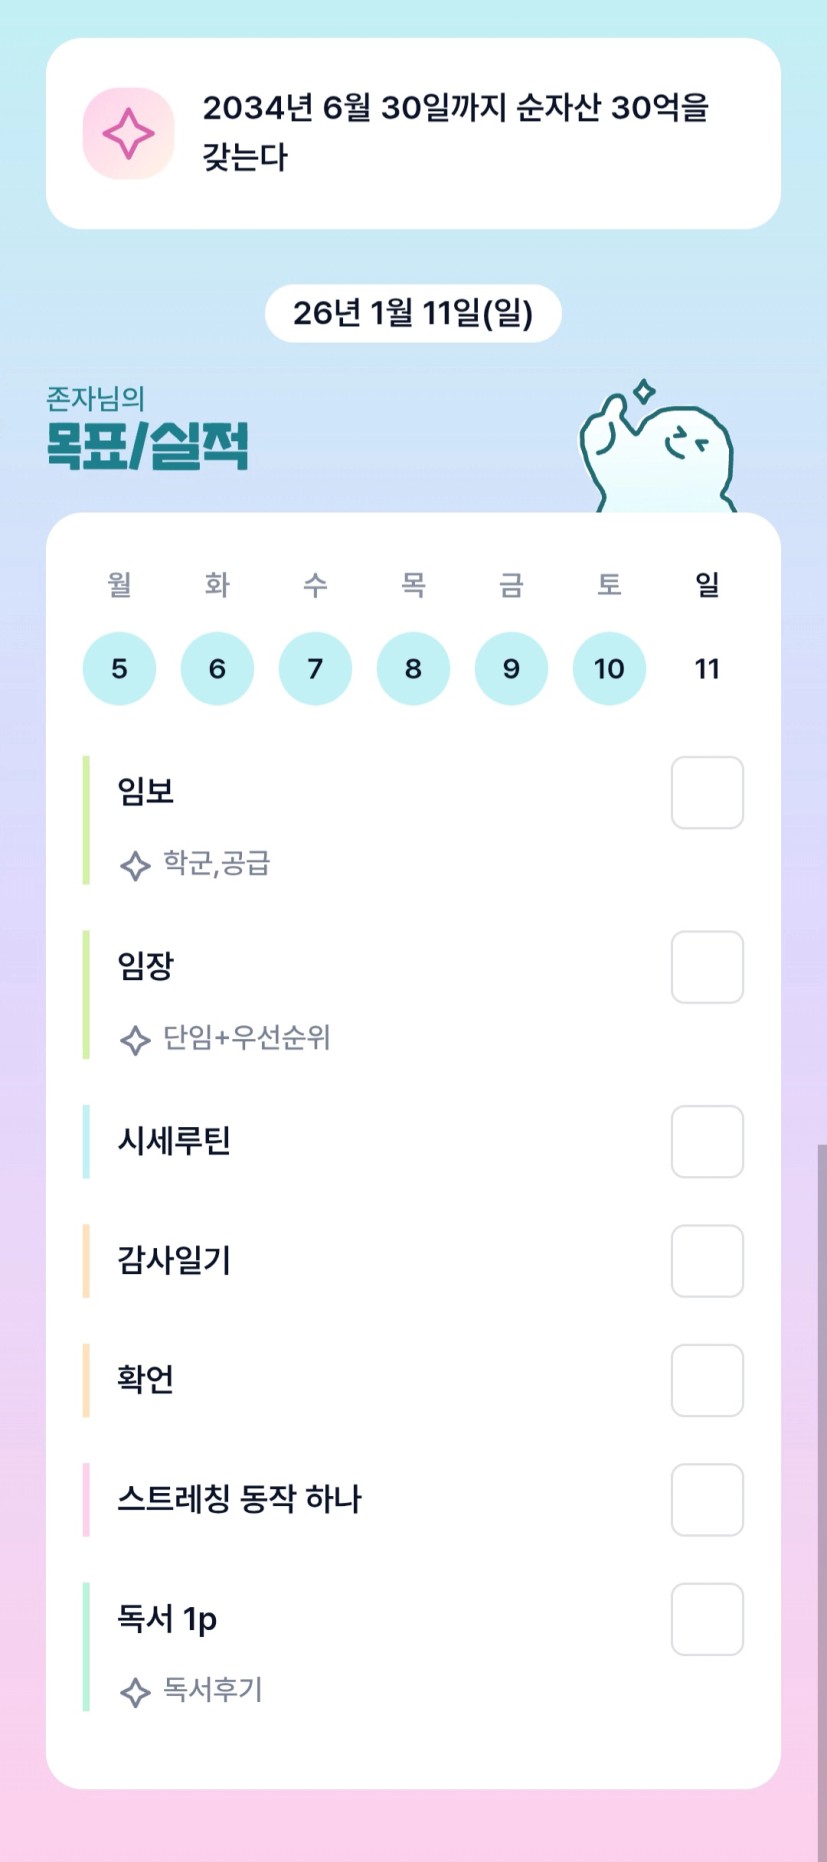Viewport: 827px width, 1862px height.
Task: Check the 독서 1p checkbox
Action: pyautogui.click(x=706, y=1619)
